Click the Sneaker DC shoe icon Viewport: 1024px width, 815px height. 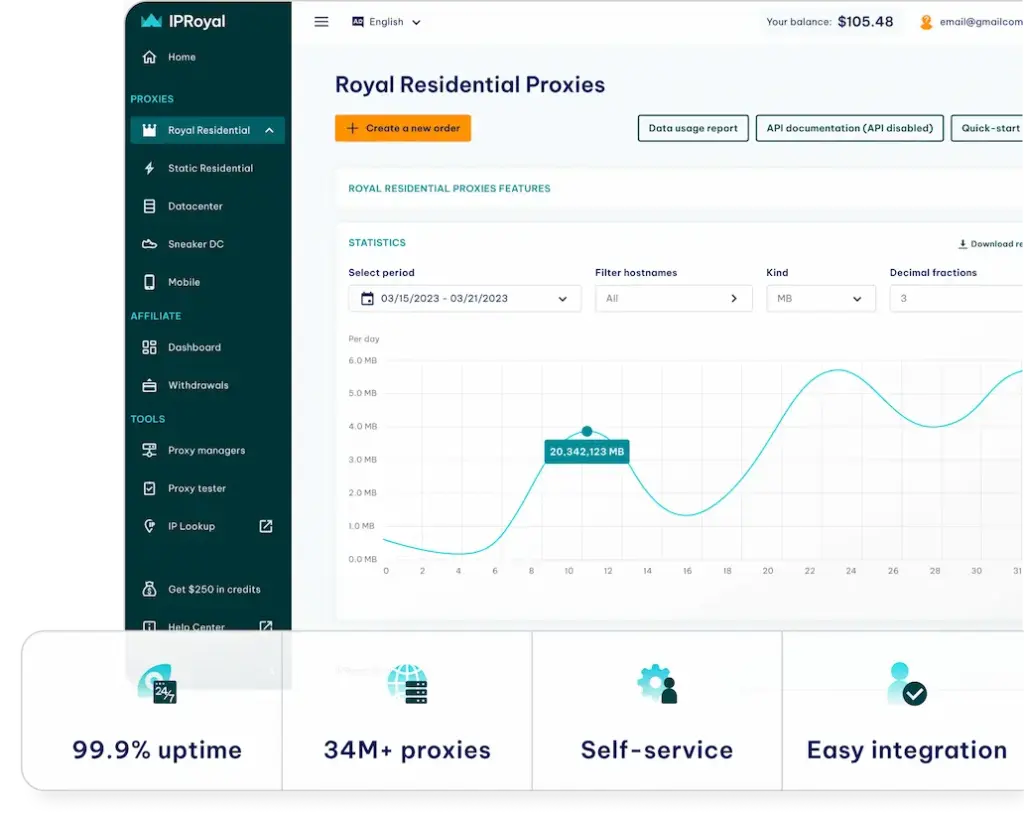click(150, 244)
